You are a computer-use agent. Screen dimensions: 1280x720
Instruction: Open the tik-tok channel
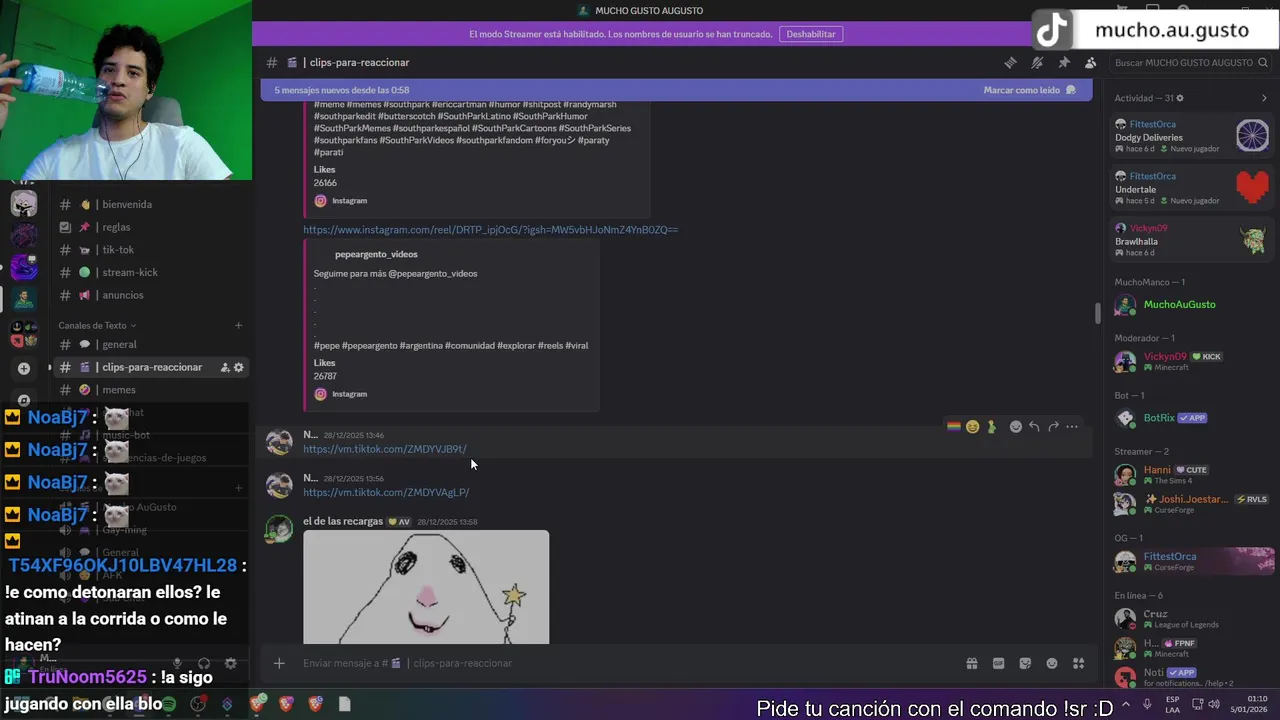pos(151,250)
